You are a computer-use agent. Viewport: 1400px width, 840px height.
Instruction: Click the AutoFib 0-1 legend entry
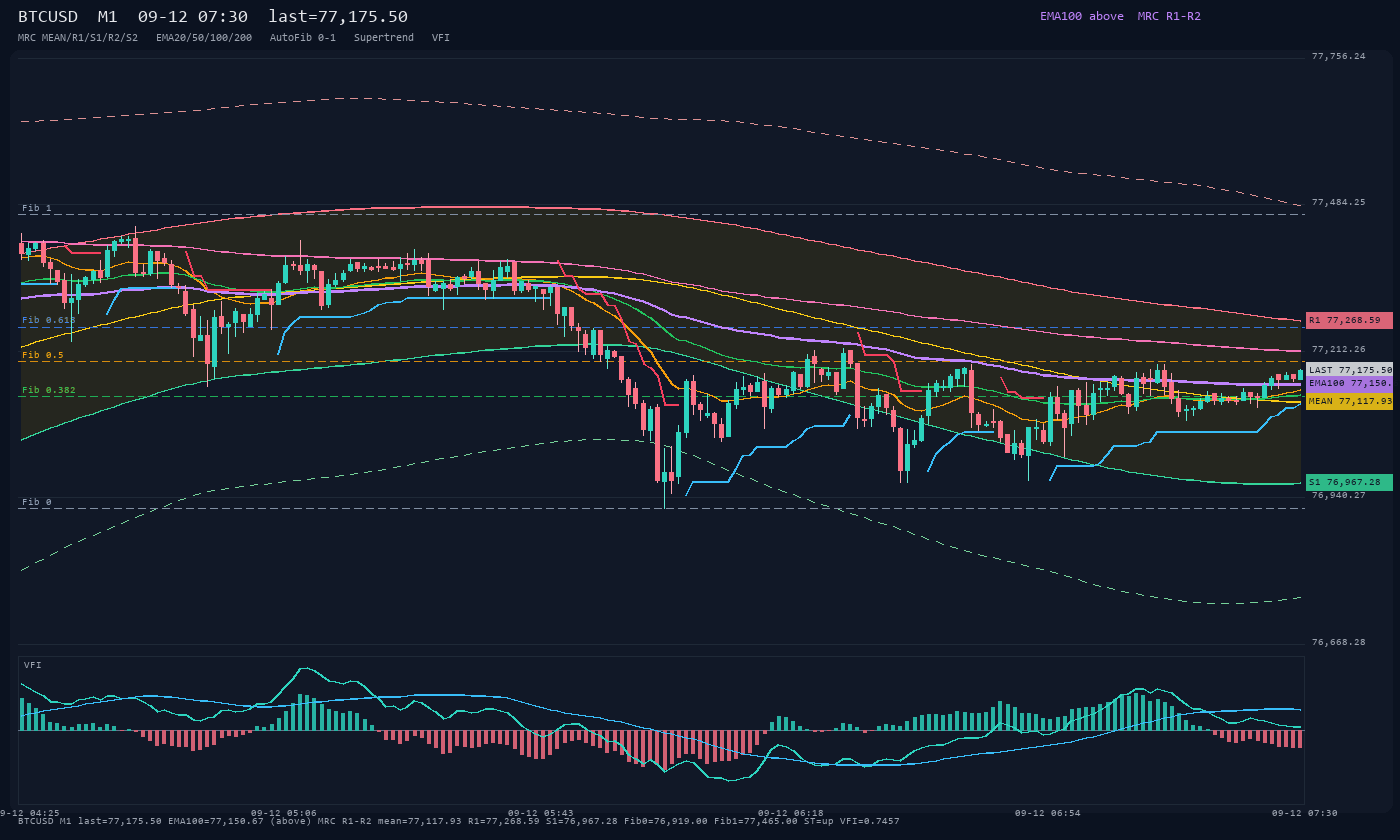303,37
